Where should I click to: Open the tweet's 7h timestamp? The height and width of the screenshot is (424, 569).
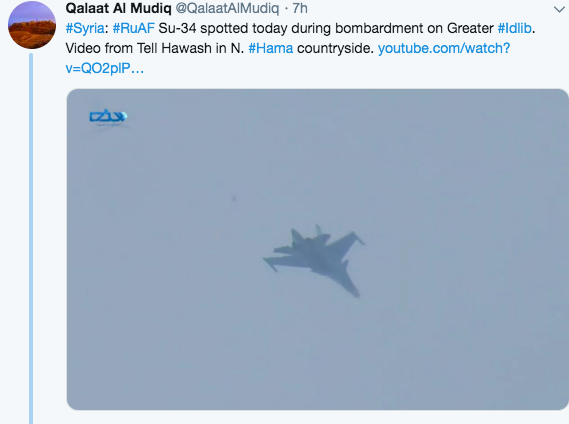pyautogui.click(x=300, y=8)
